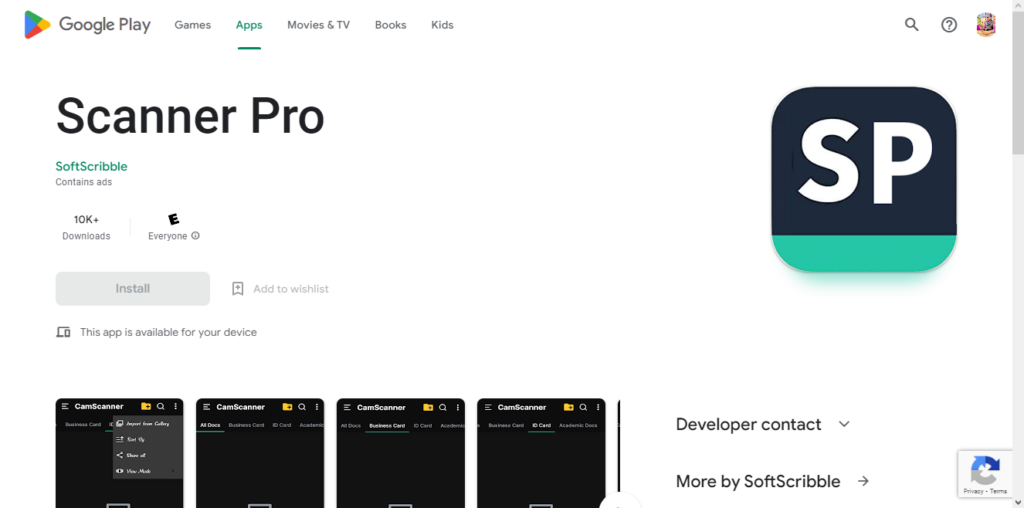Select the Apps tab

coord(249,25)
